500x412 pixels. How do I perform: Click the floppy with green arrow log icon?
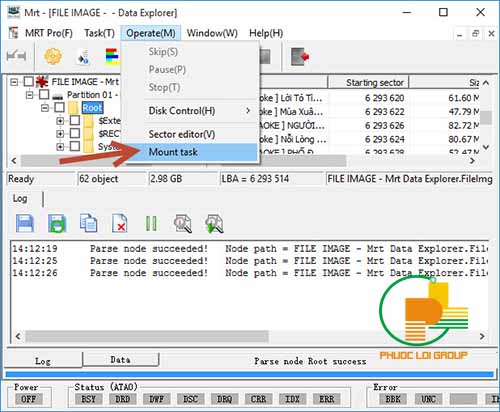[x=57, y=223]
